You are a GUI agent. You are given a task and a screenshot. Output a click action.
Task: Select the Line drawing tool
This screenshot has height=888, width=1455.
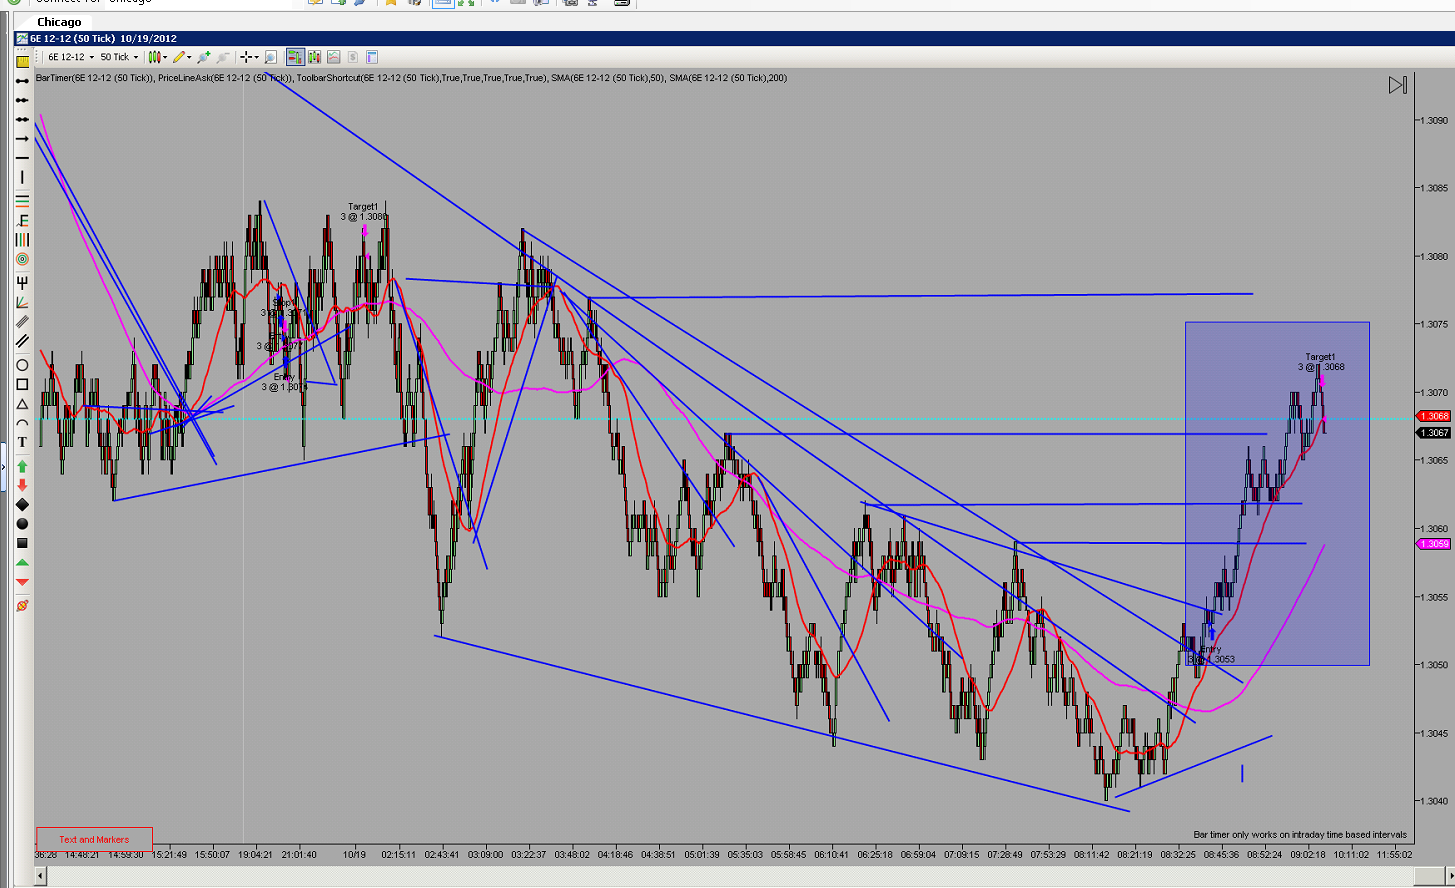[22, 81]
